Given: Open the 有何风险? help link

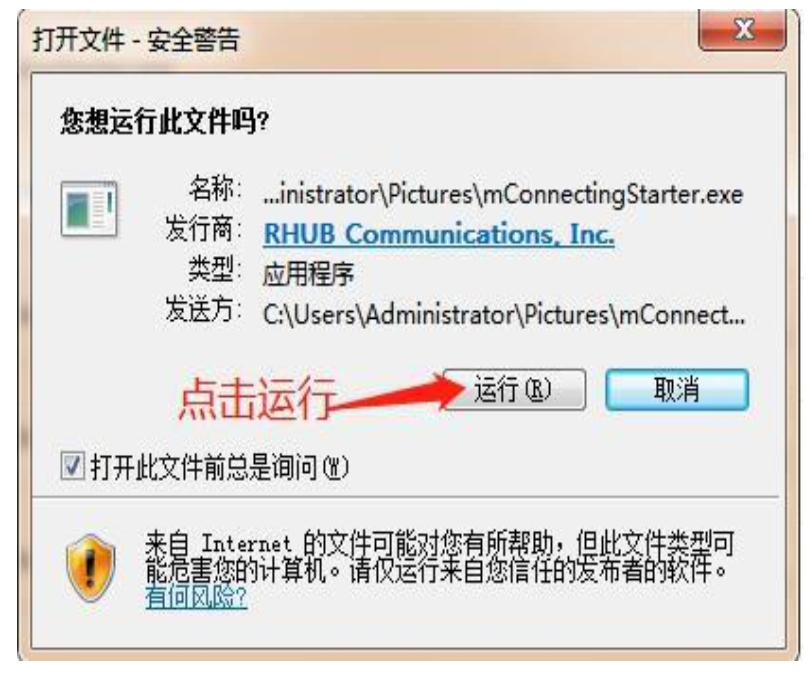Looking at the screenshot, I should tap(196, 597).
